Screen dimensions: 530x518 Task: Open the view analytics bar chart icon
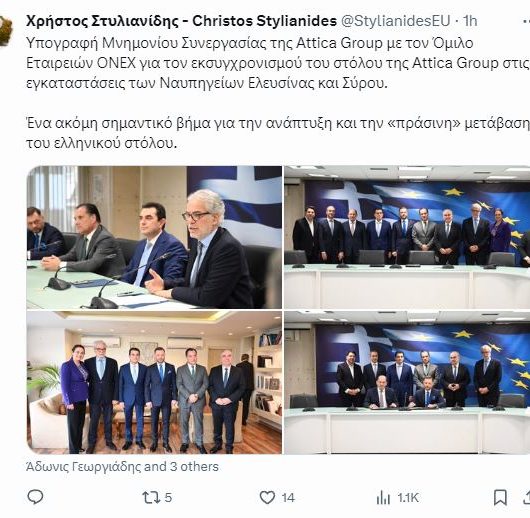[x=383, y=498]
